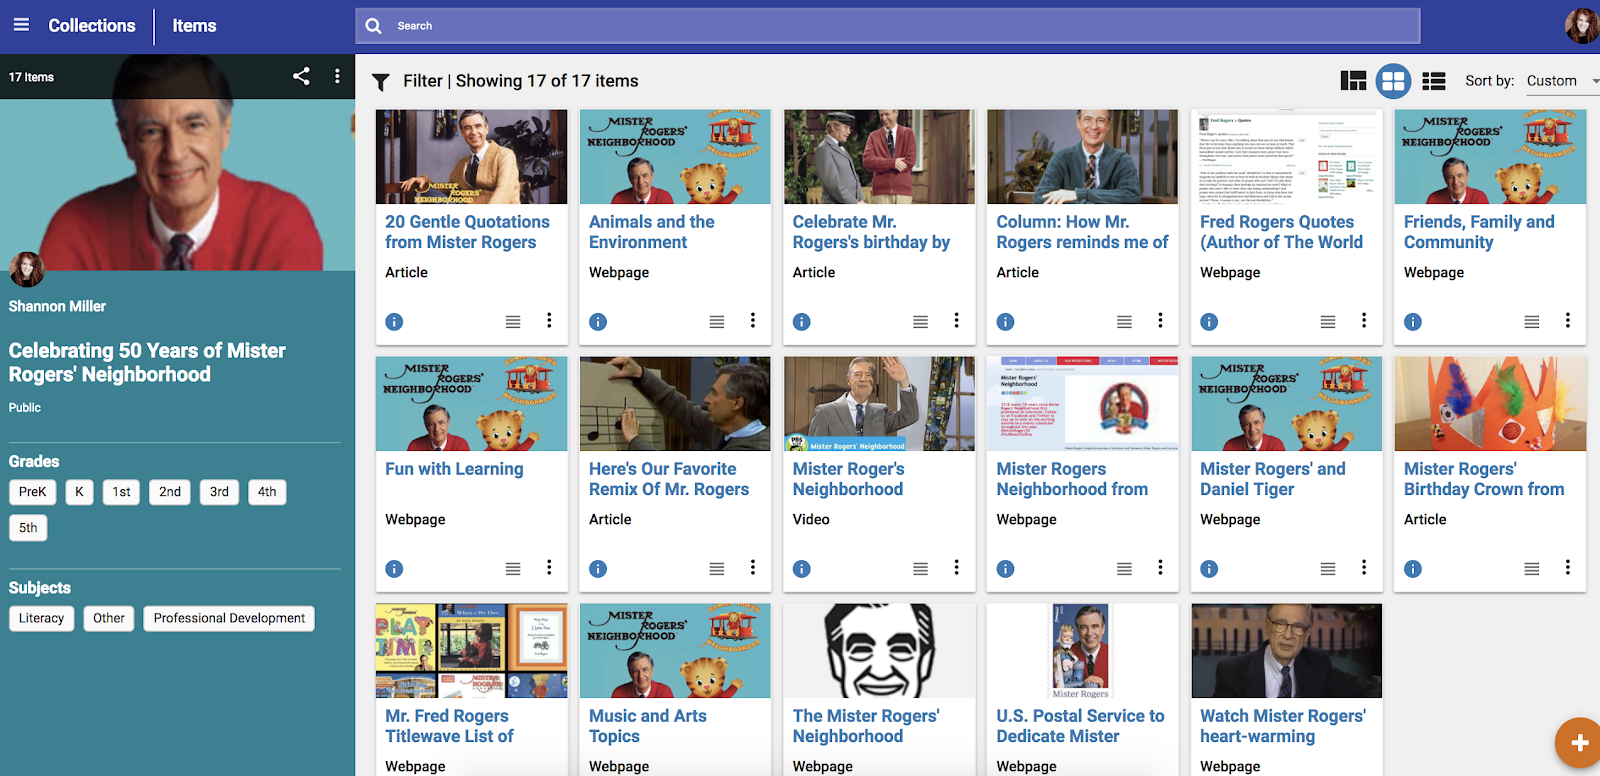Viewport: 1600px width, 776px height.
Task: Click reorder lines icon on Here's Our Favorite Remix card
Action: tap(717, 569)
